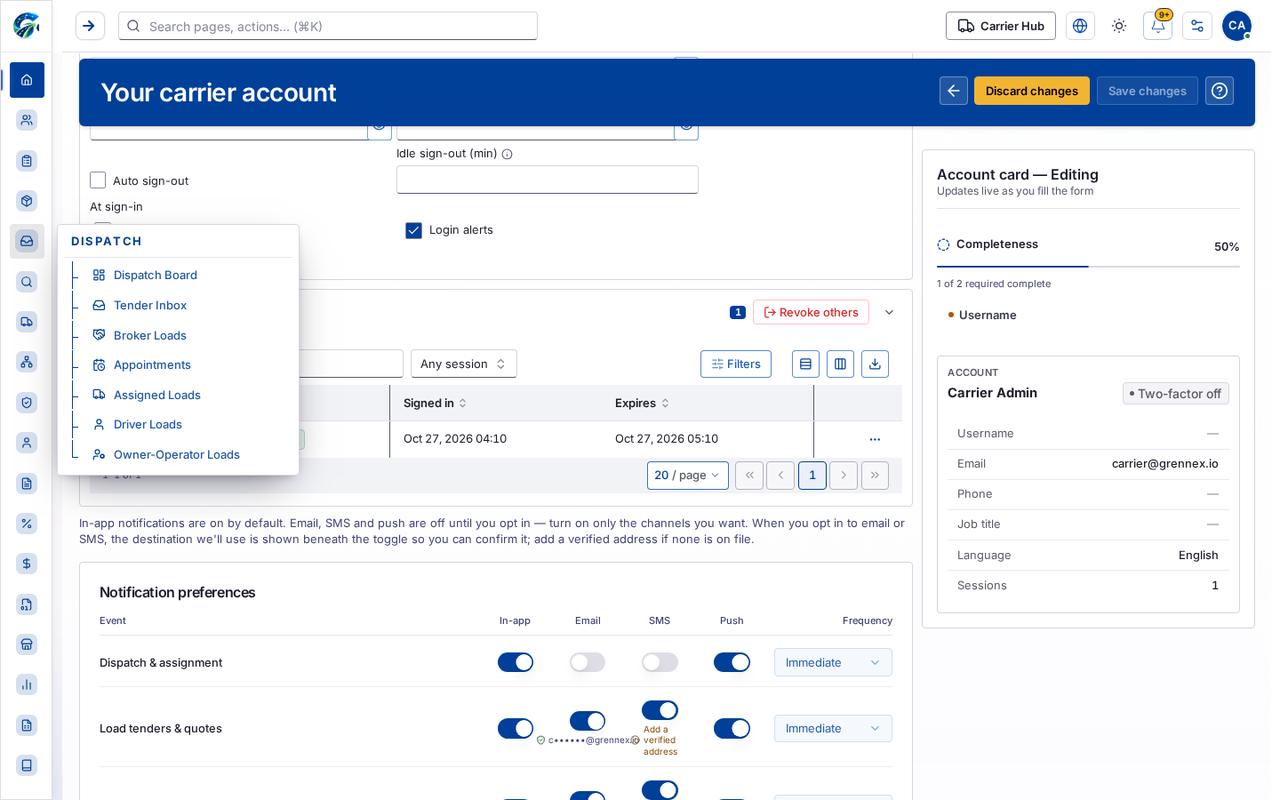Open the column layout icon above table
Image resolution: width=1280 pixels, height=800 pixels.
tap(840, 364)
